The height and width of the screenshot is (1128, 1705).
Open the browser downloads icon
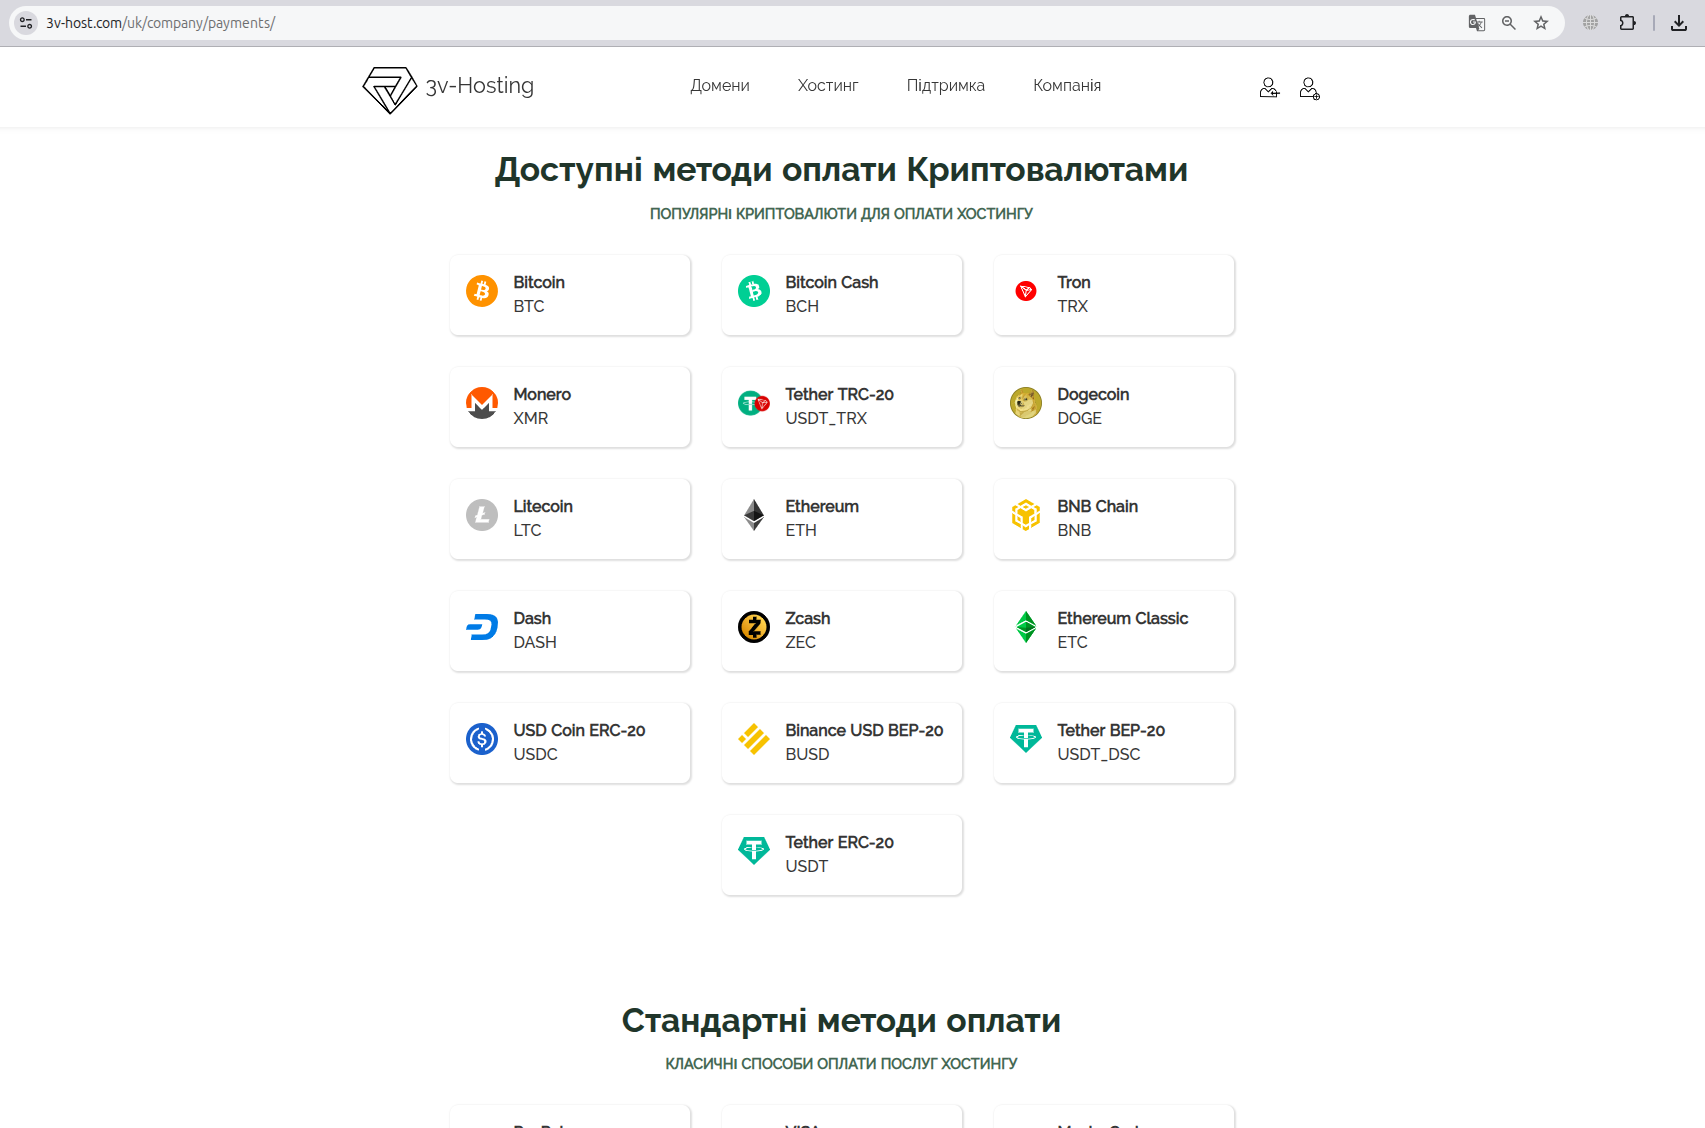[1679, 23]
